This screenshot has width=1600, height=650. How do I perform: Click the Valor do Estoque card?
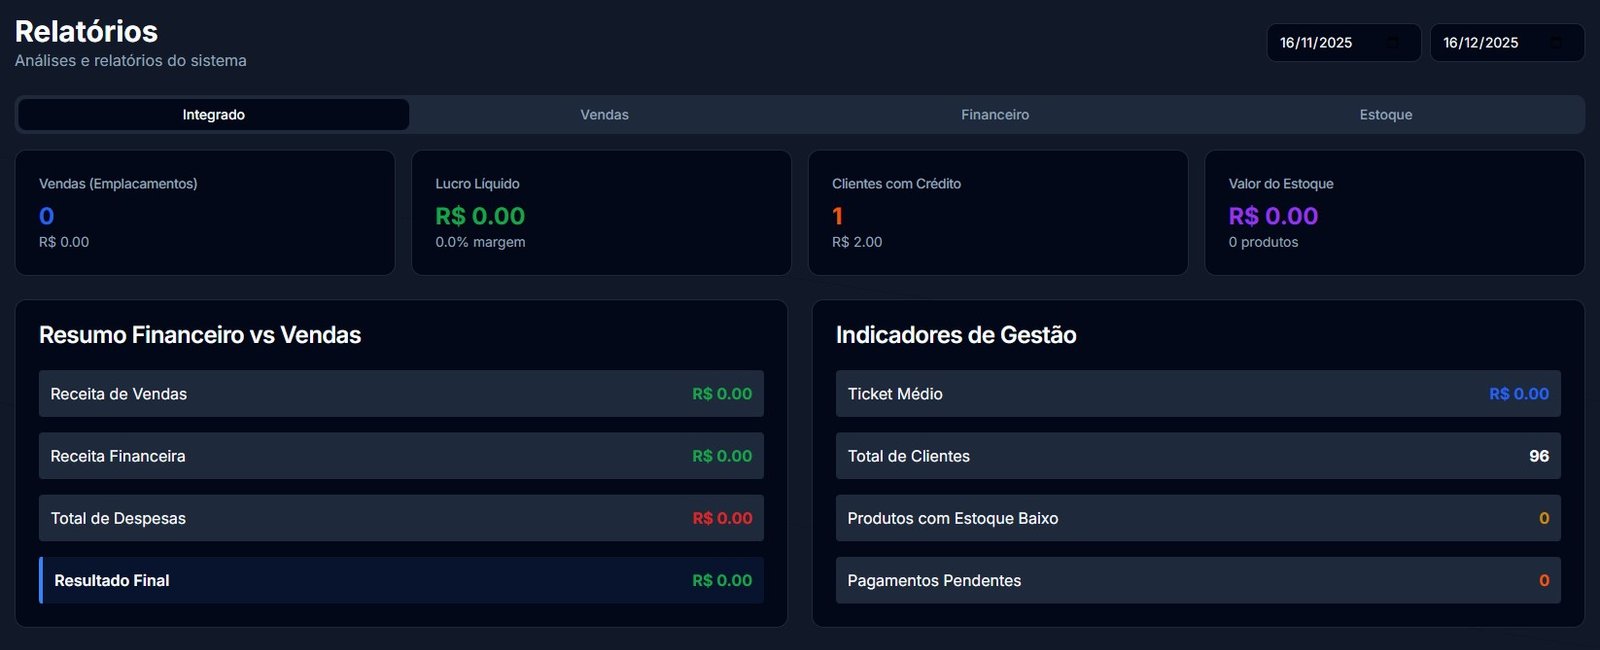point(1394,213)
